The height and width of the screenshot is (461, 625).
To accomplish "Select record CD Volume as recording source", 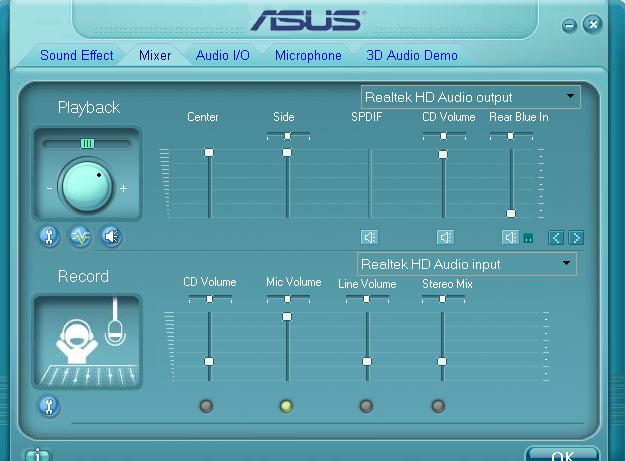I will (x=206, y=406).
